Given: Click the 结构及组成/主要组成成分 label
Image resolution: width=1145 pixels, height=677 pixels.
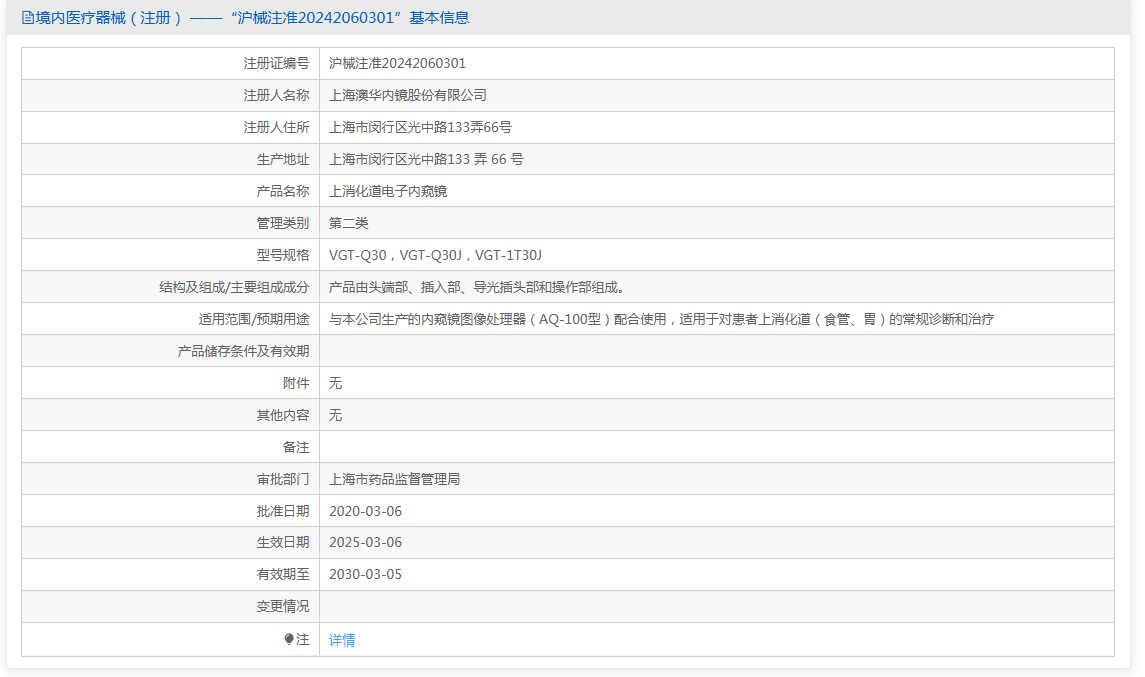Looking at the screenshot, I should click(x=234, y=287).
